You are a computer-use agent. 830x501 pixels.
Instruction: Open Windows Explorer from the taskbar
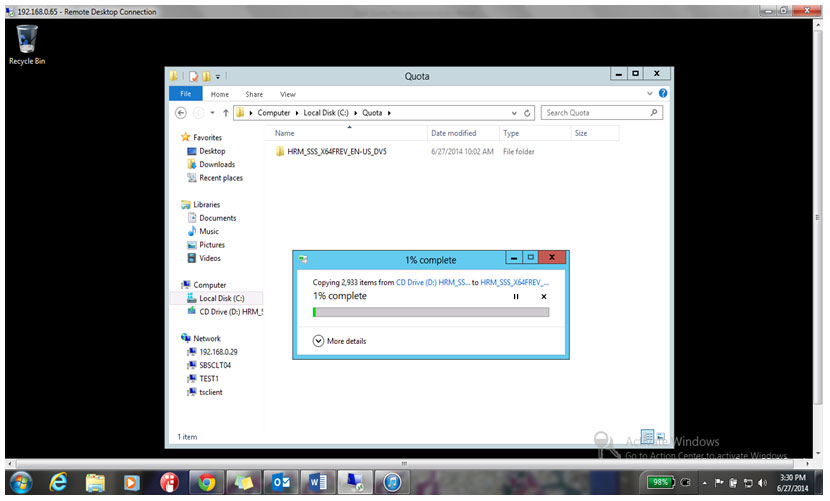click(x=96, y=482)
